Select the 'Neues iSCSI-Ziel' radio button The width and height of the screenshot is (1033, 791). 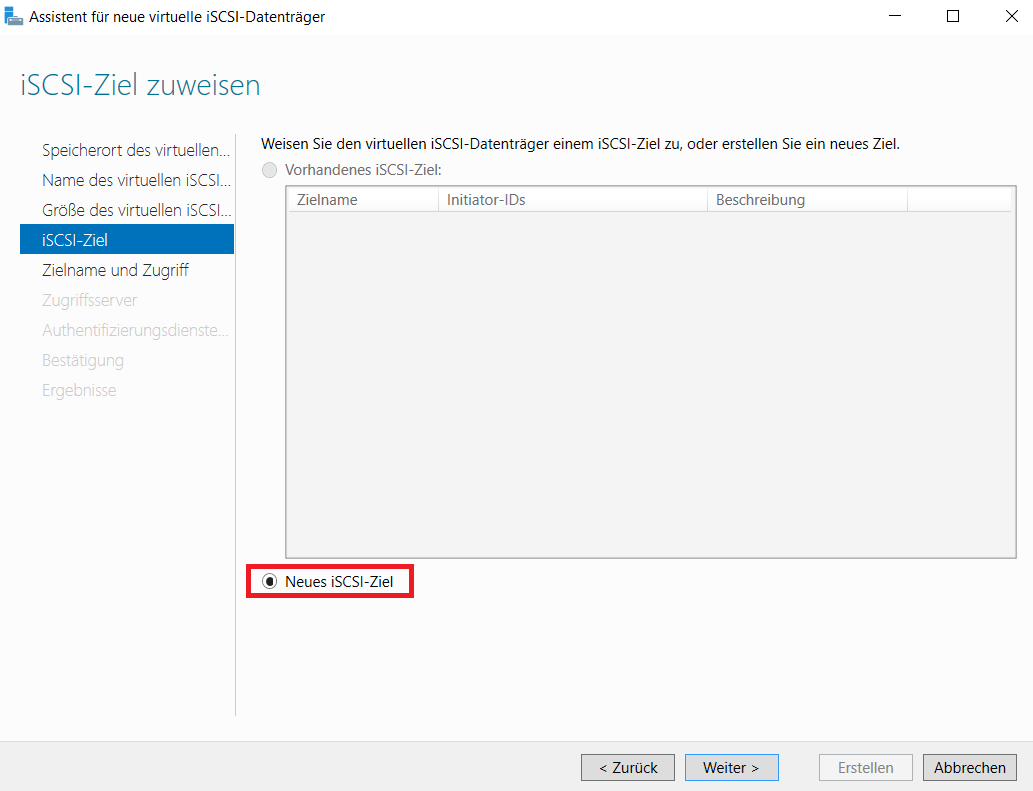tap(269, 581)
